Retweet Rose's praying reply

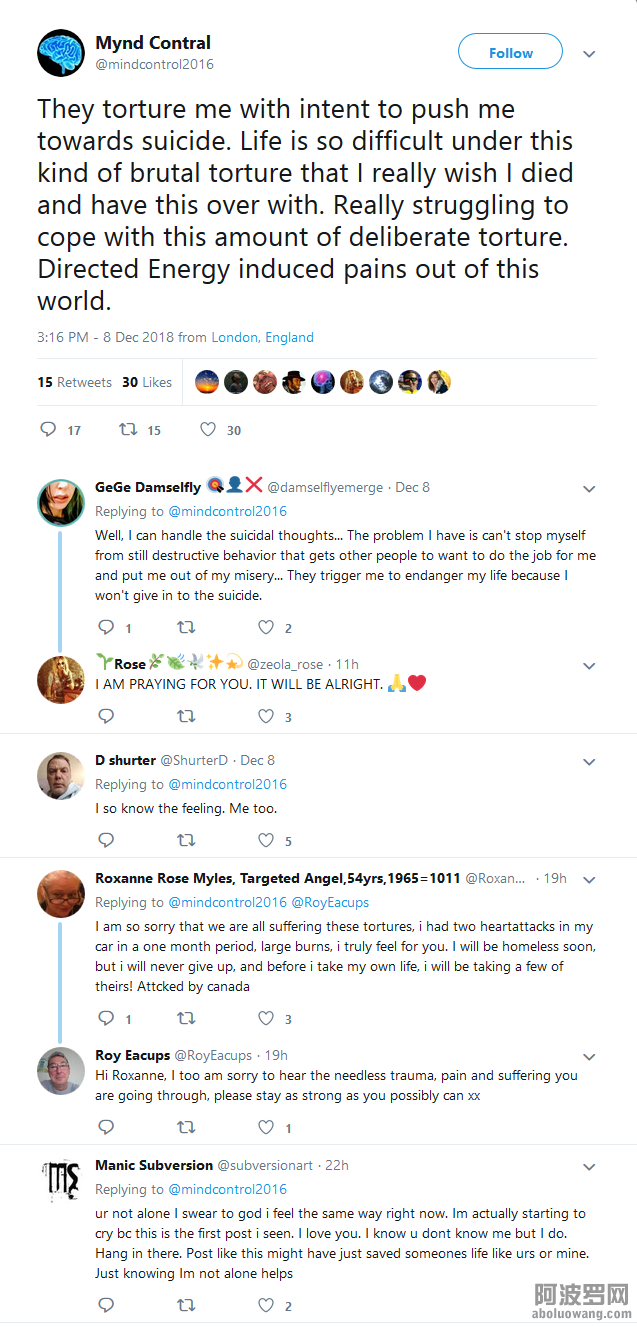(x=186, y=716)
